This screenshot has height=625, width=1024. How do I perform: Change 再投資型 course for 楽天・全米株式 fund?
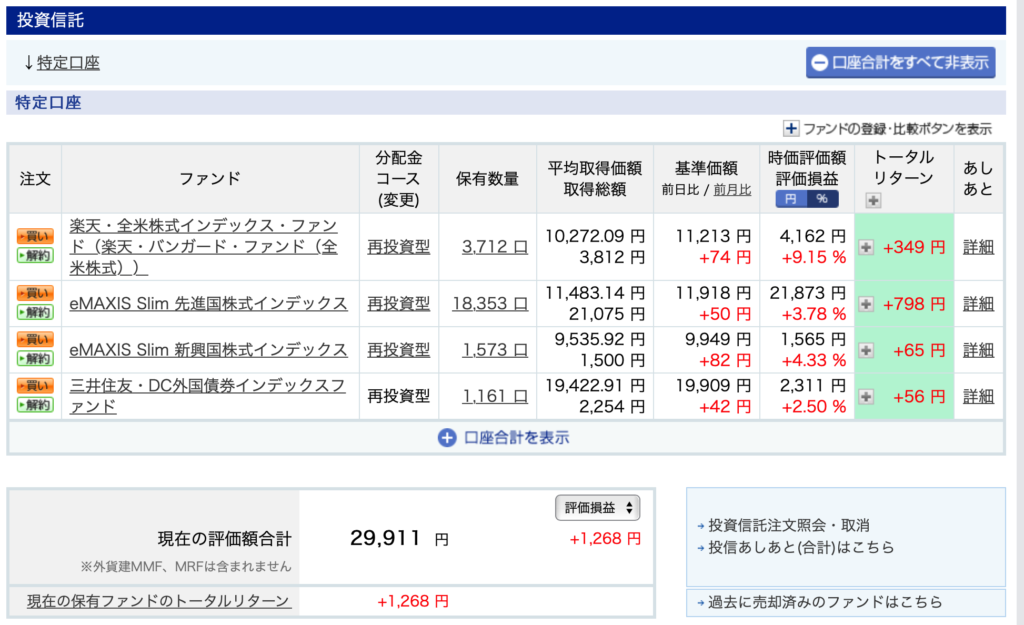pos(398,247)
